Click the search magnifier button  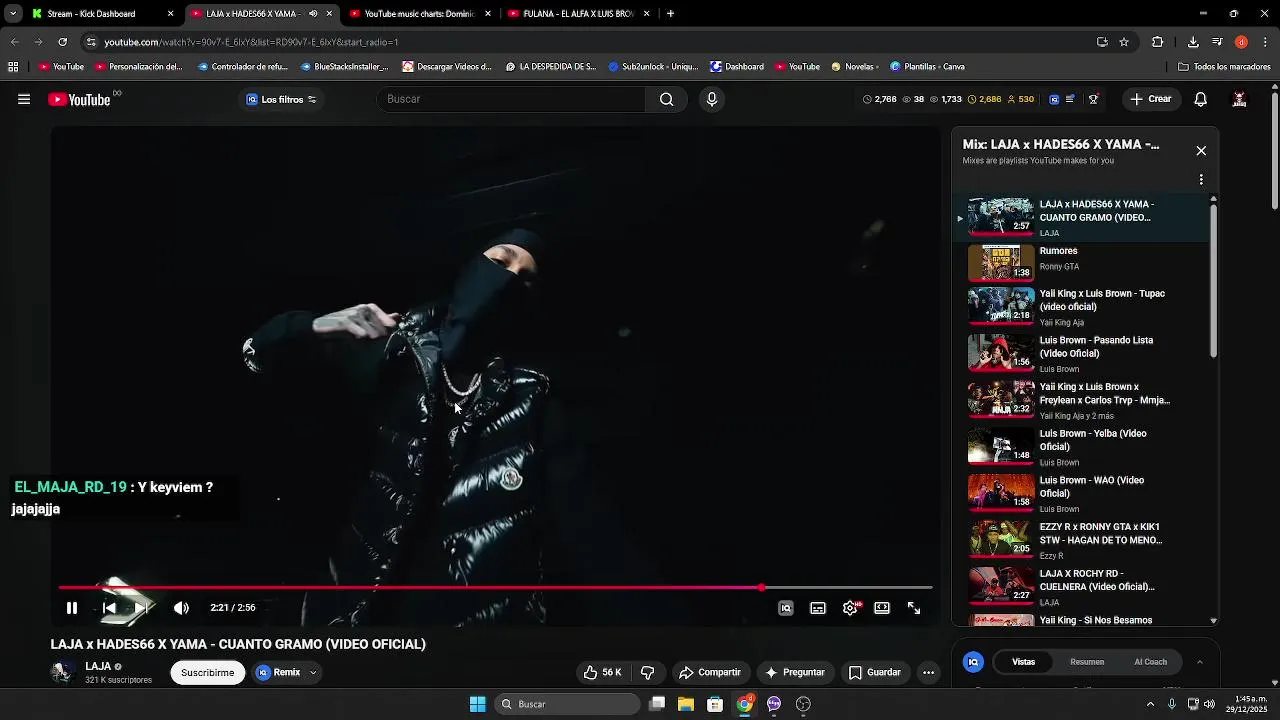point(667,99)
